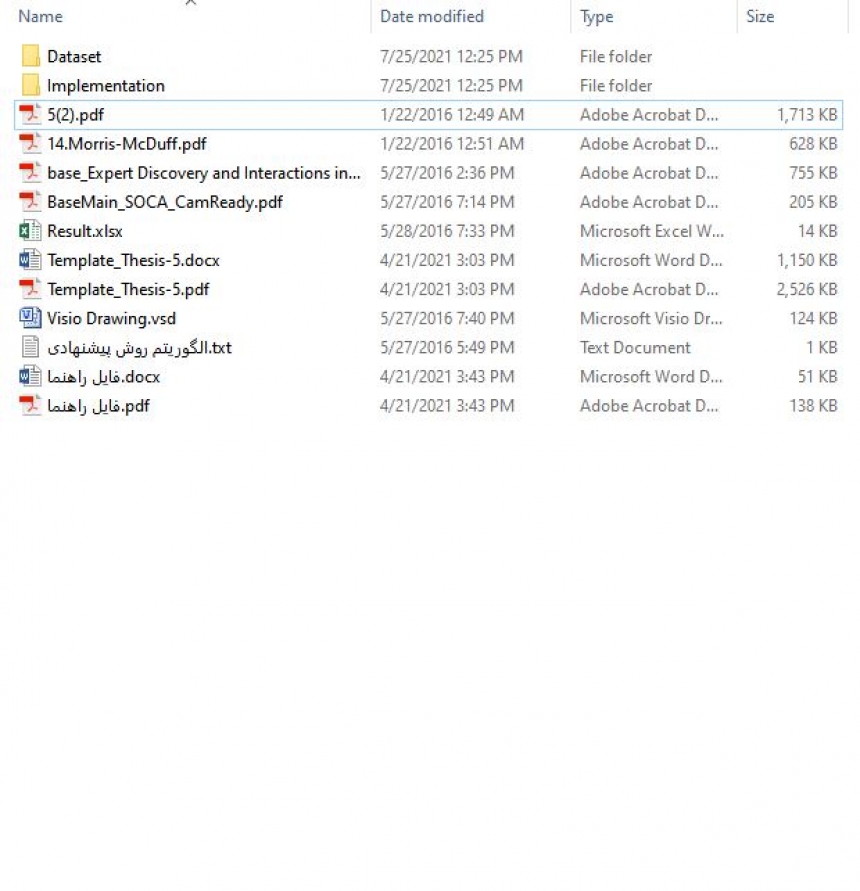This screenshot has height=891, width=860.
Task: Click the 205 KB size value
Action: click(x=813, y=202)
